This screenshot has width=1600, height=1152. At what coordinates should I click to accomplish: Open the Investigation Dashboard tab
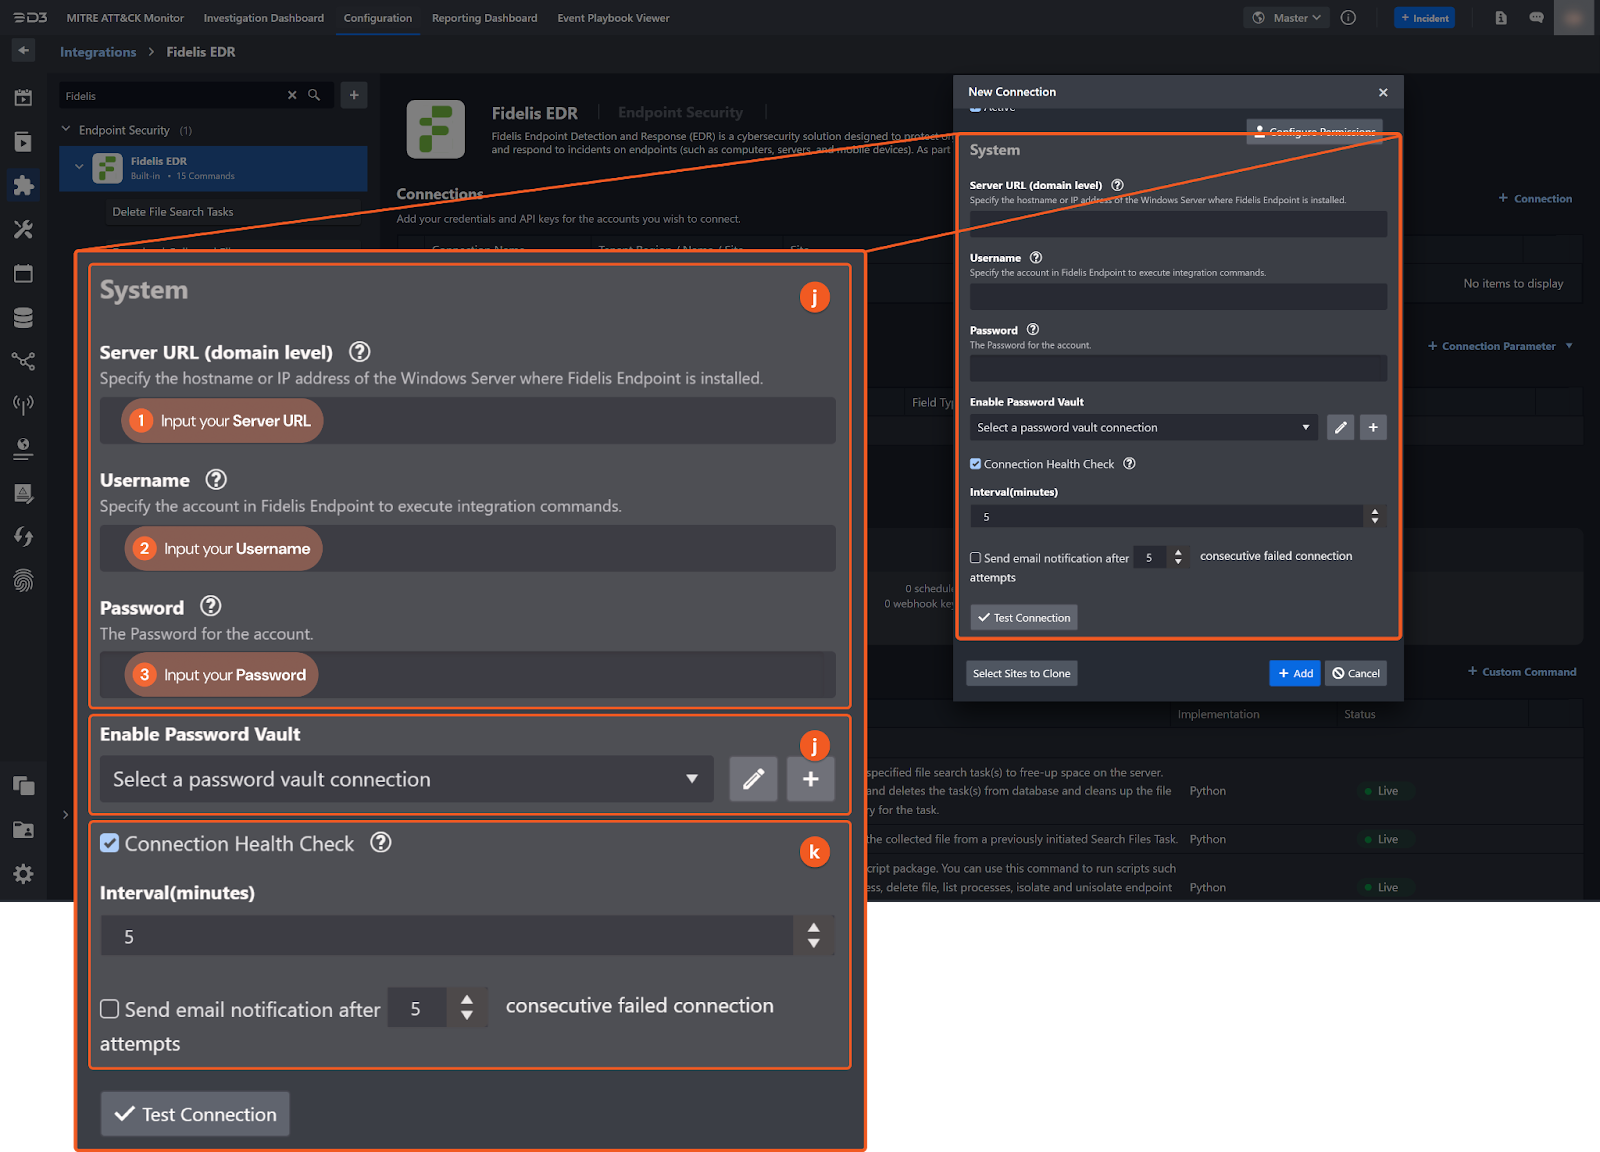pyautogui.click(x=263, y=18)
